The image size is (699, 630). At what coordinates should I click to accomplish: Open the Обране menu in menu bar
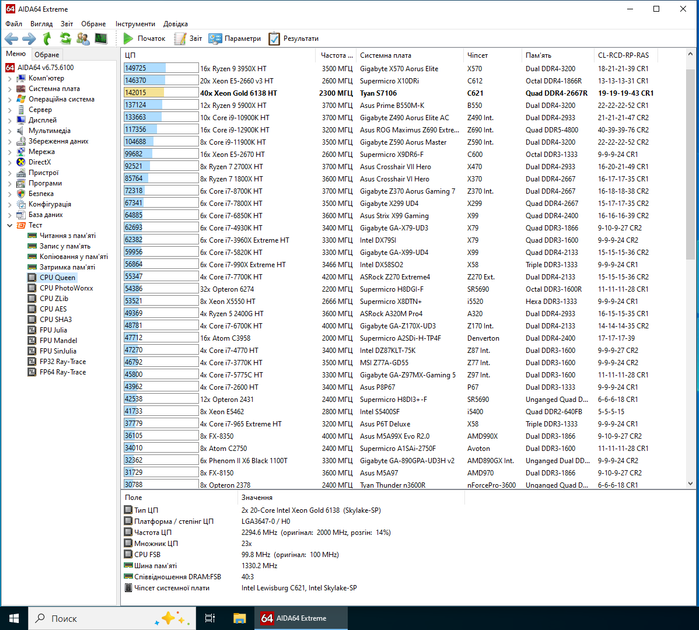94,24
